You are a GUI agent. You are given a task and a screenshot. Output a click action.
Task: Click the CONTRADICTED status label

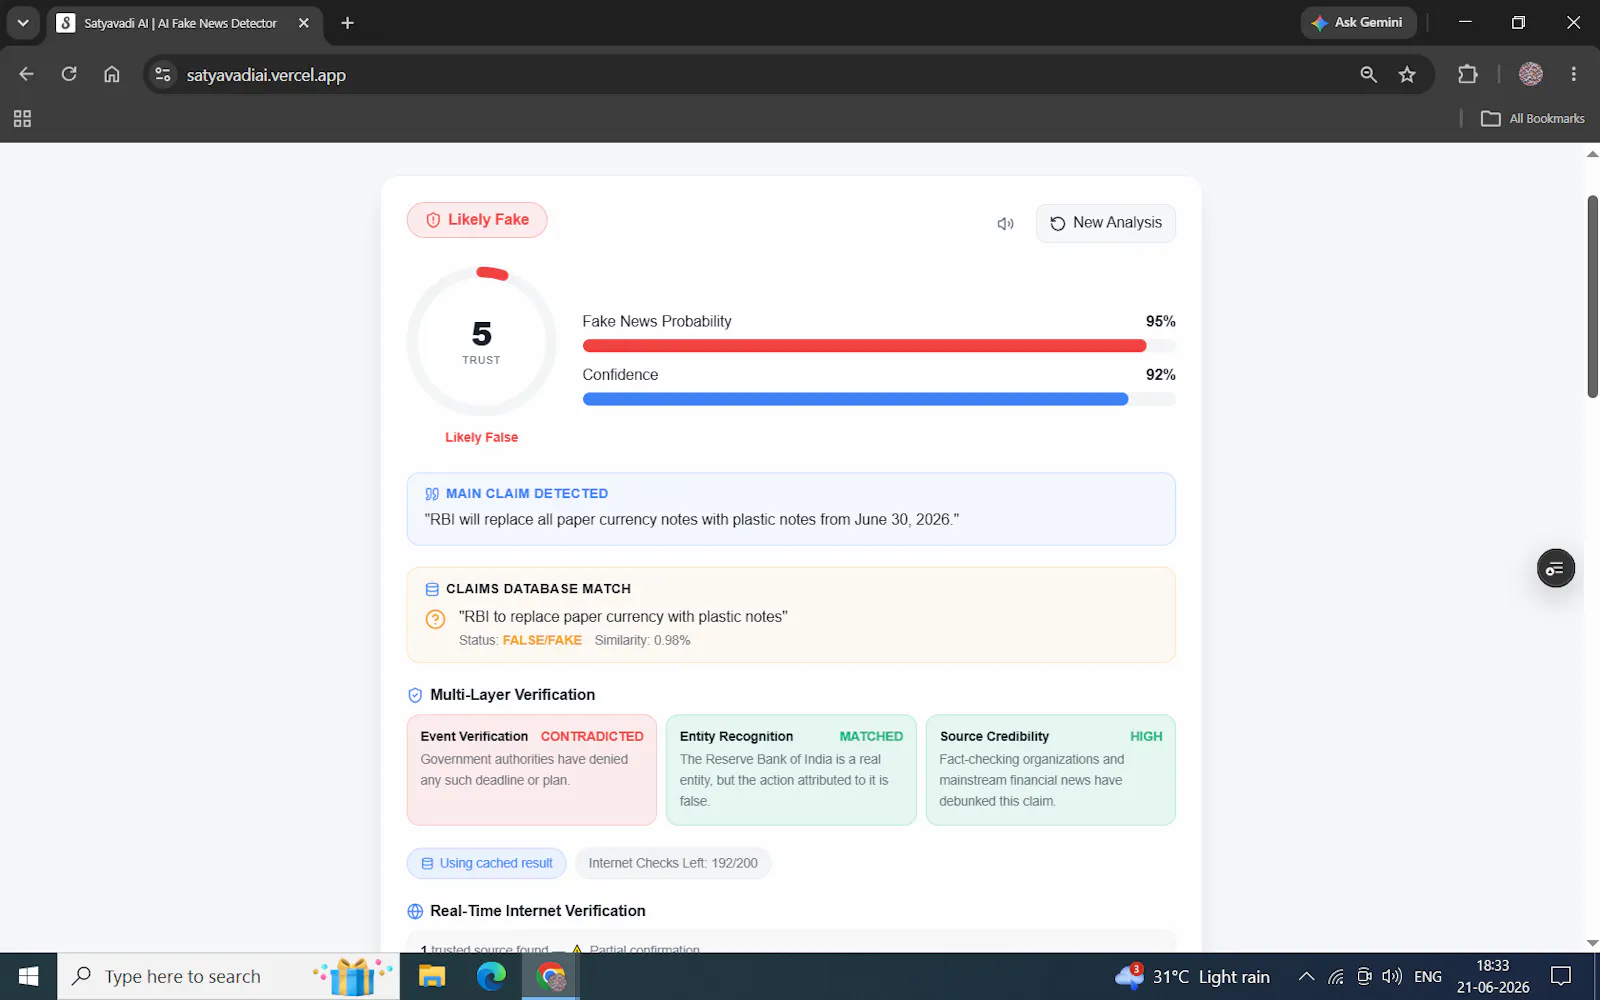(x=592, y=736)
